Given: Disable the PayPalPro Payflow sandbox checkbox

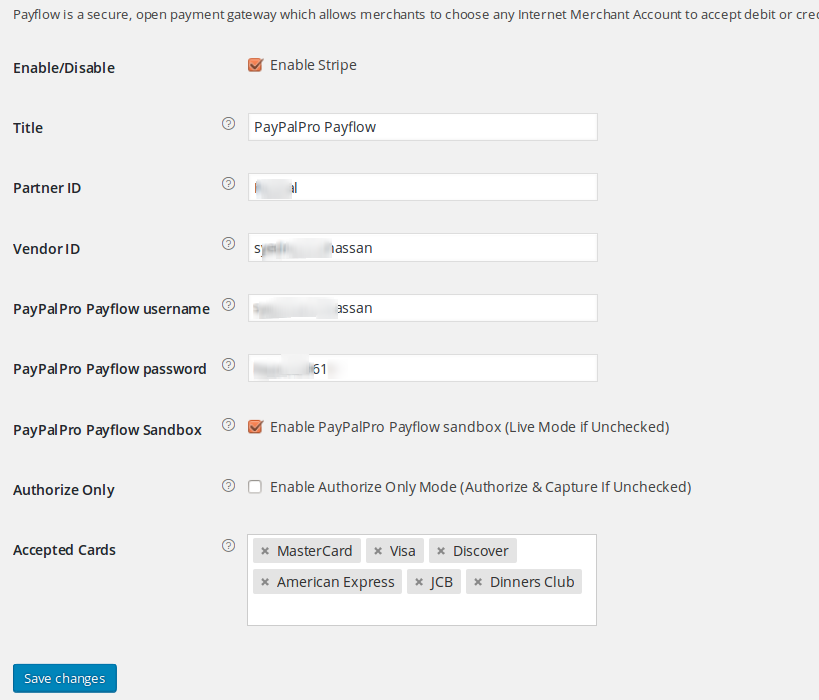Looking at the screenshot, I should (255, 427).
